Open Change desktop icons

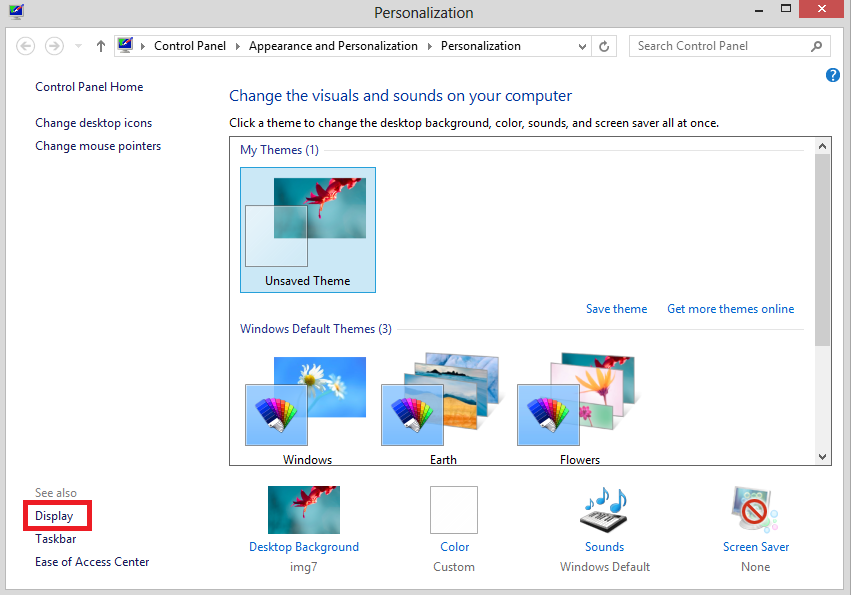coord(93,123)
